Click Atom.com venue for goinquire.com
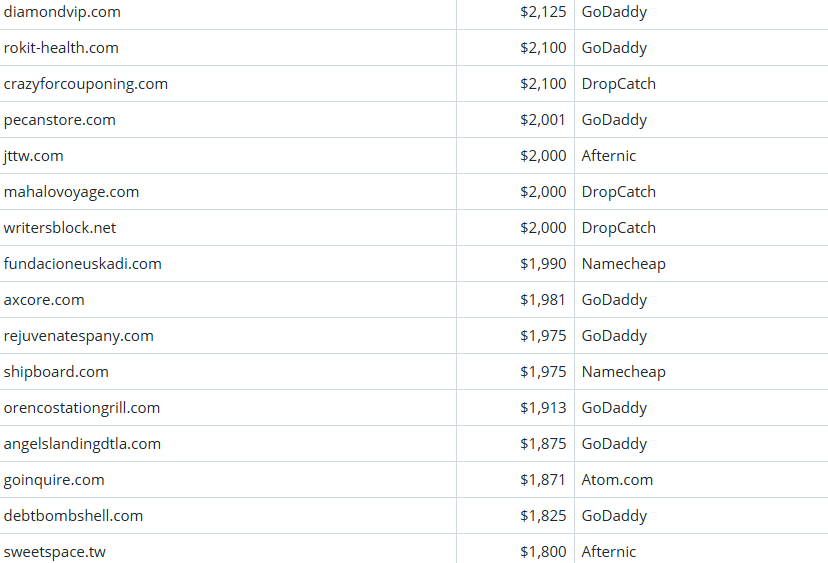Viewport: 828px width, 563px height. 617,480
